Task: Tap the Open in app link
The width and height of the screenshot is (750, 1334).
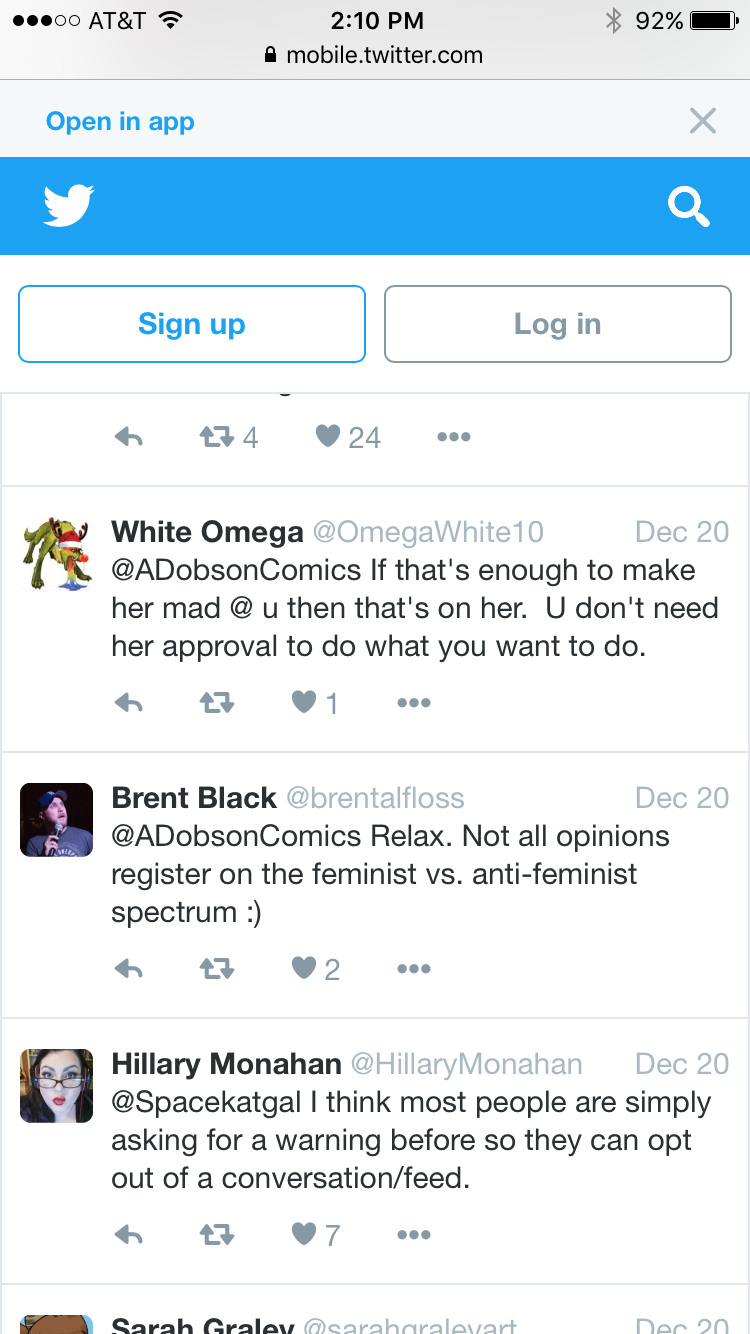Action: tap(120, 122)
